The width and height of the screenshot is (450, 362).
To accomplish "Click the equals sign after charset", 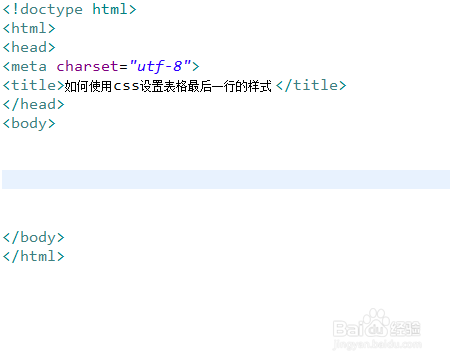I will [x=123, y=67].
